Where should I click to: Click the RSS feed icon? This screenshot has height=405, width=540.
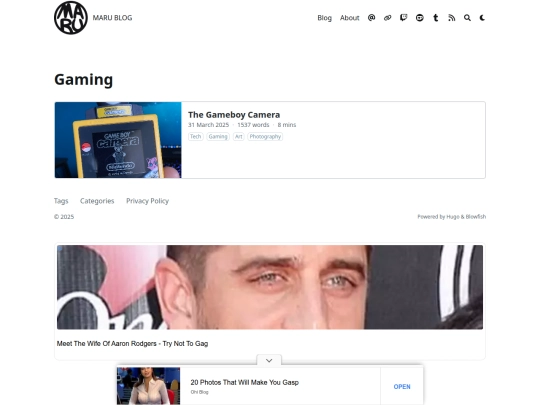pyautogui.click(x=451, y=18)
